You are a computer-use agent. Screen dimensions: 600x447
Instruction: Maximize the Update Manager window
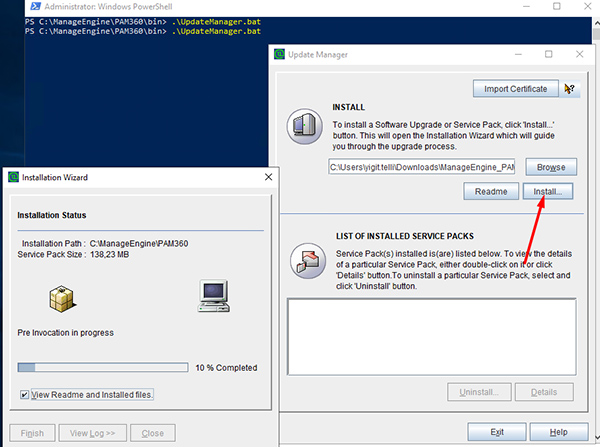(548, 54)
